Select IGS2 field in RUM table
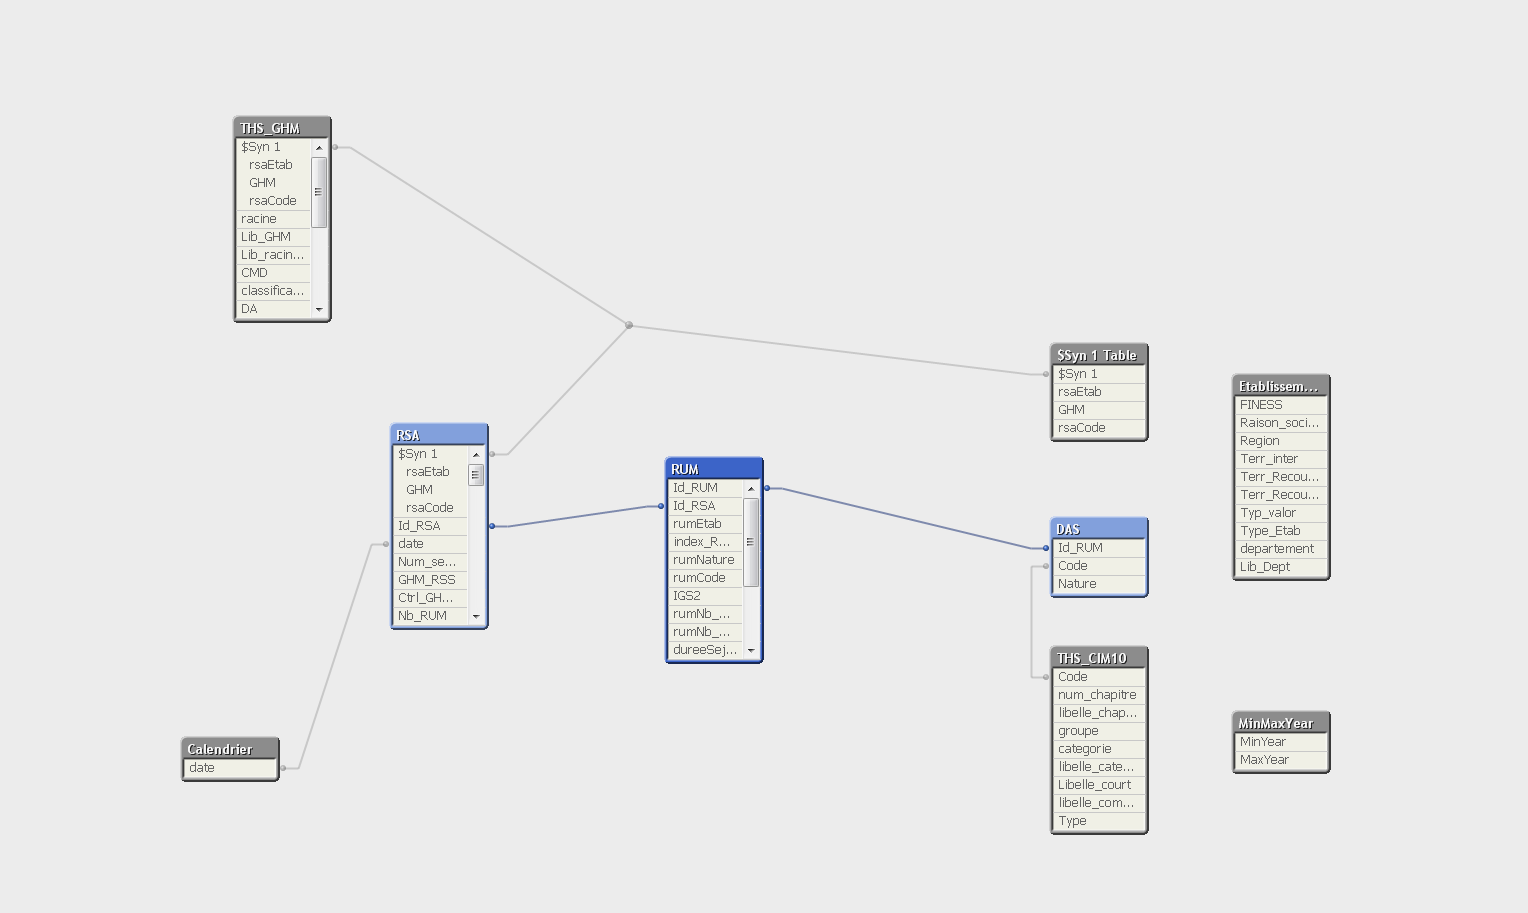 705,596
